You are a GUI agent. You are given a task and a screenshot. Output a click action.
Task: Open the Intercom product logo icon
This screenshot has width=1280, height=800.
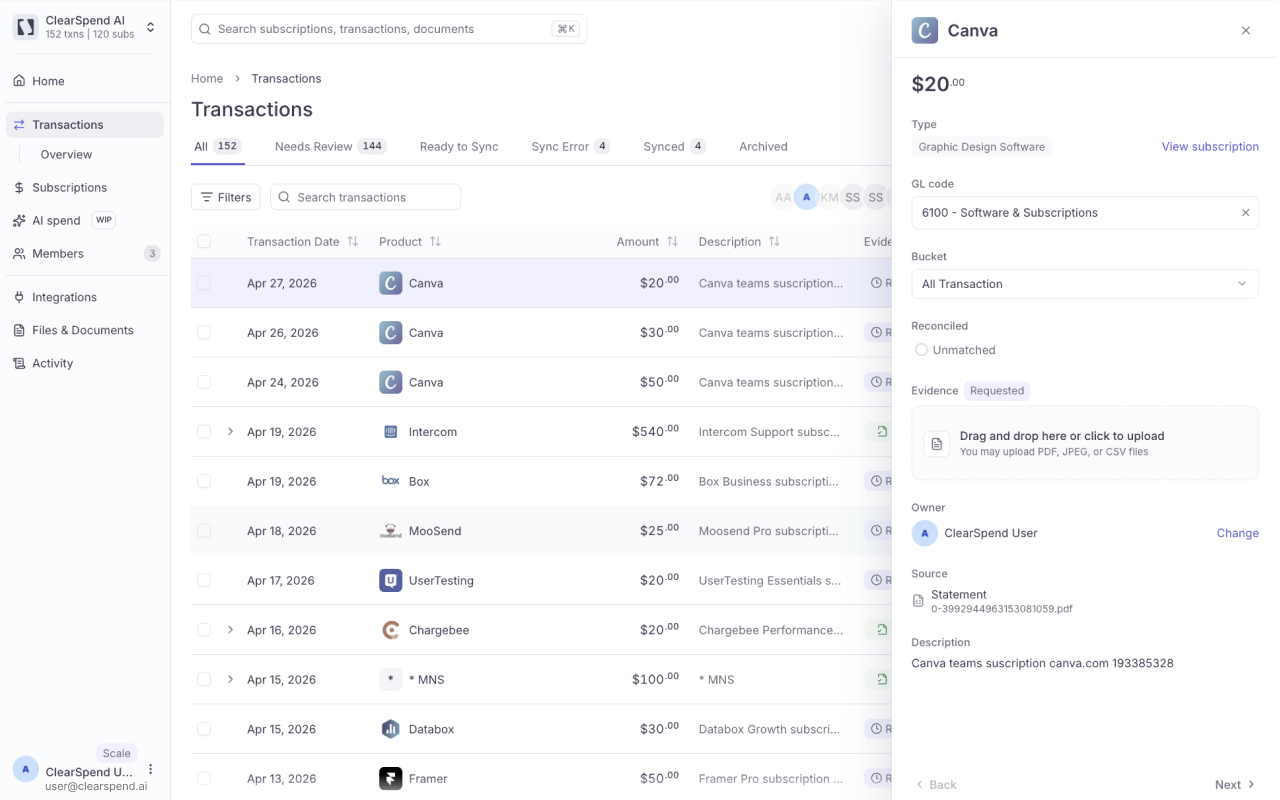click(391, 432)
